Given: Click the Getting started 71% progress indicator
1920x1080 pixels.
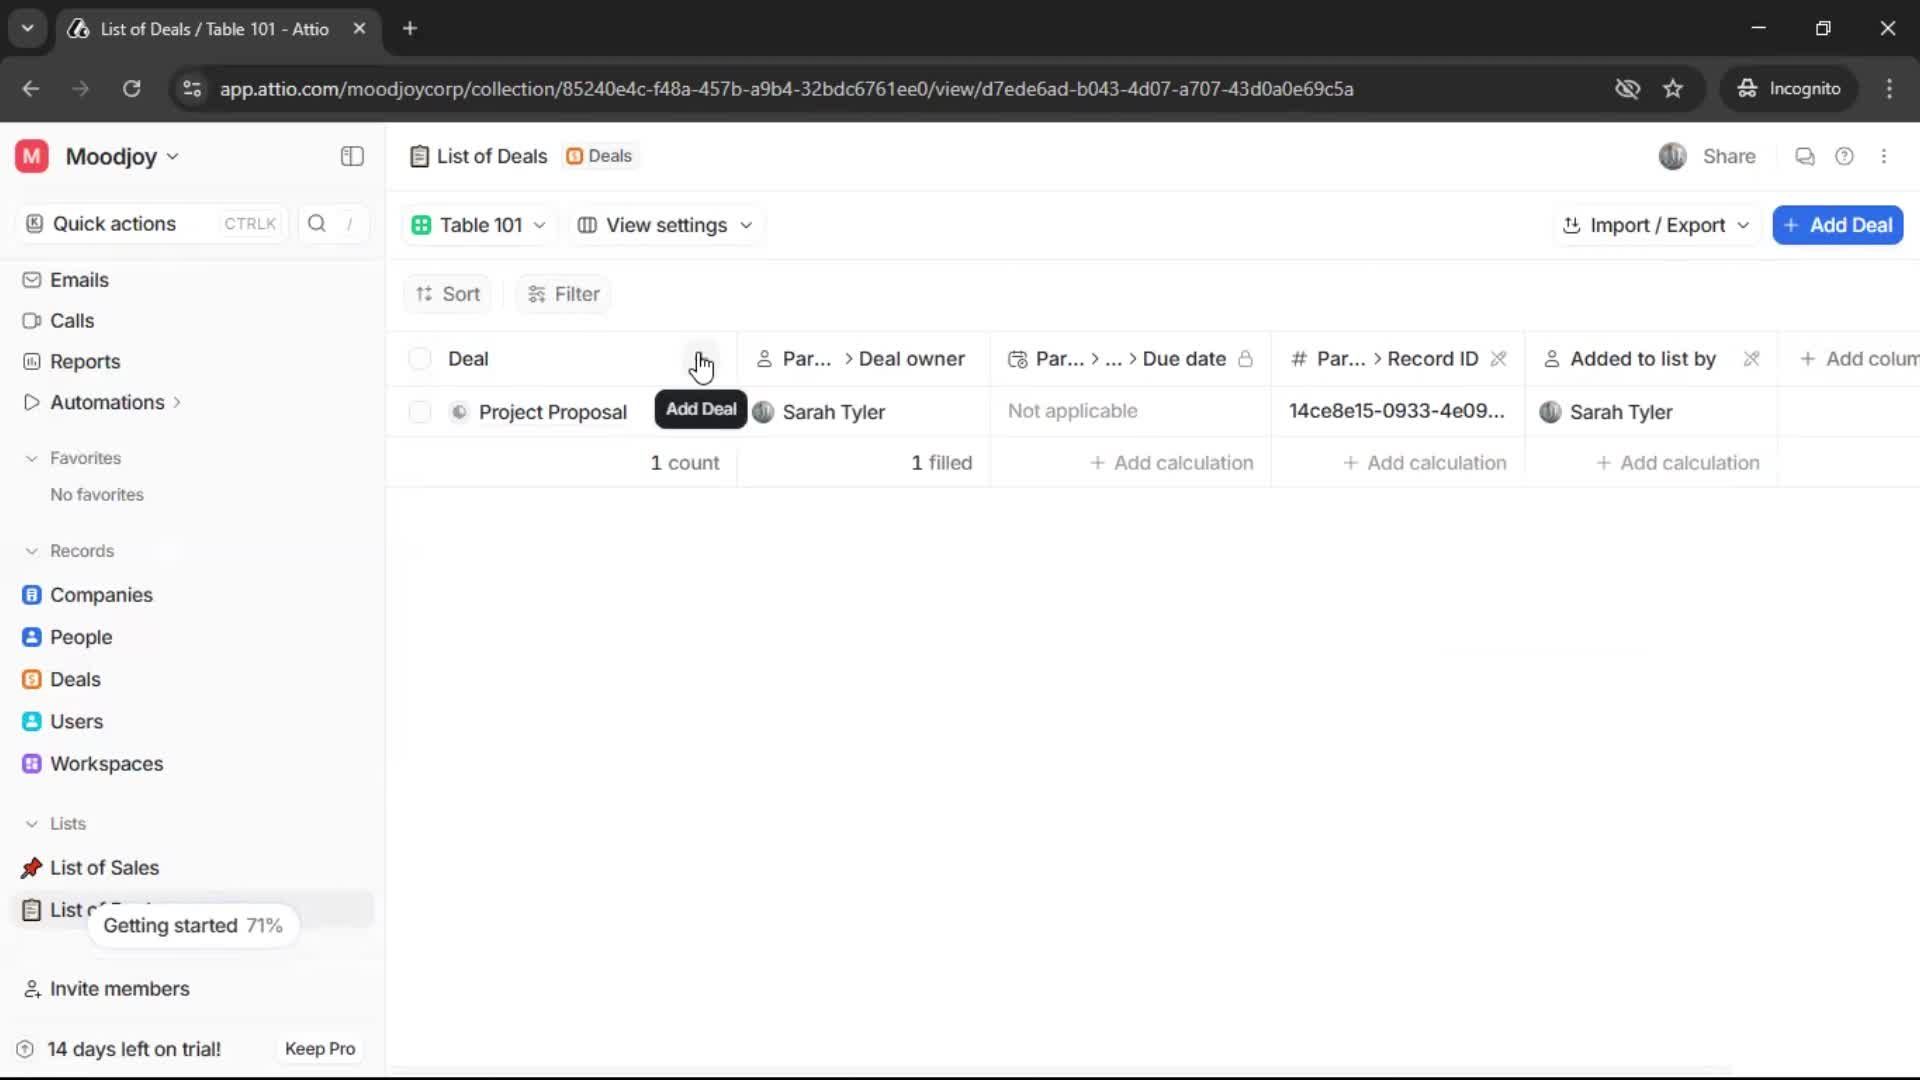Looking at the screenshot, I should (192, 925).
